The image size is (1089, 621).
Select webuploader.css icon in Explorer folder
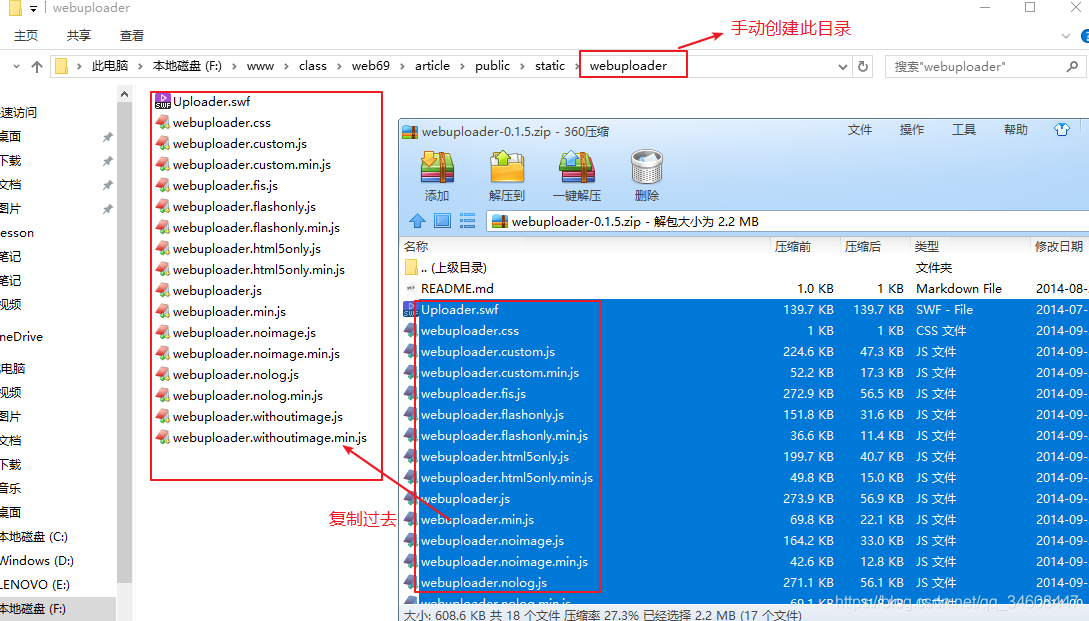(163, 122)
